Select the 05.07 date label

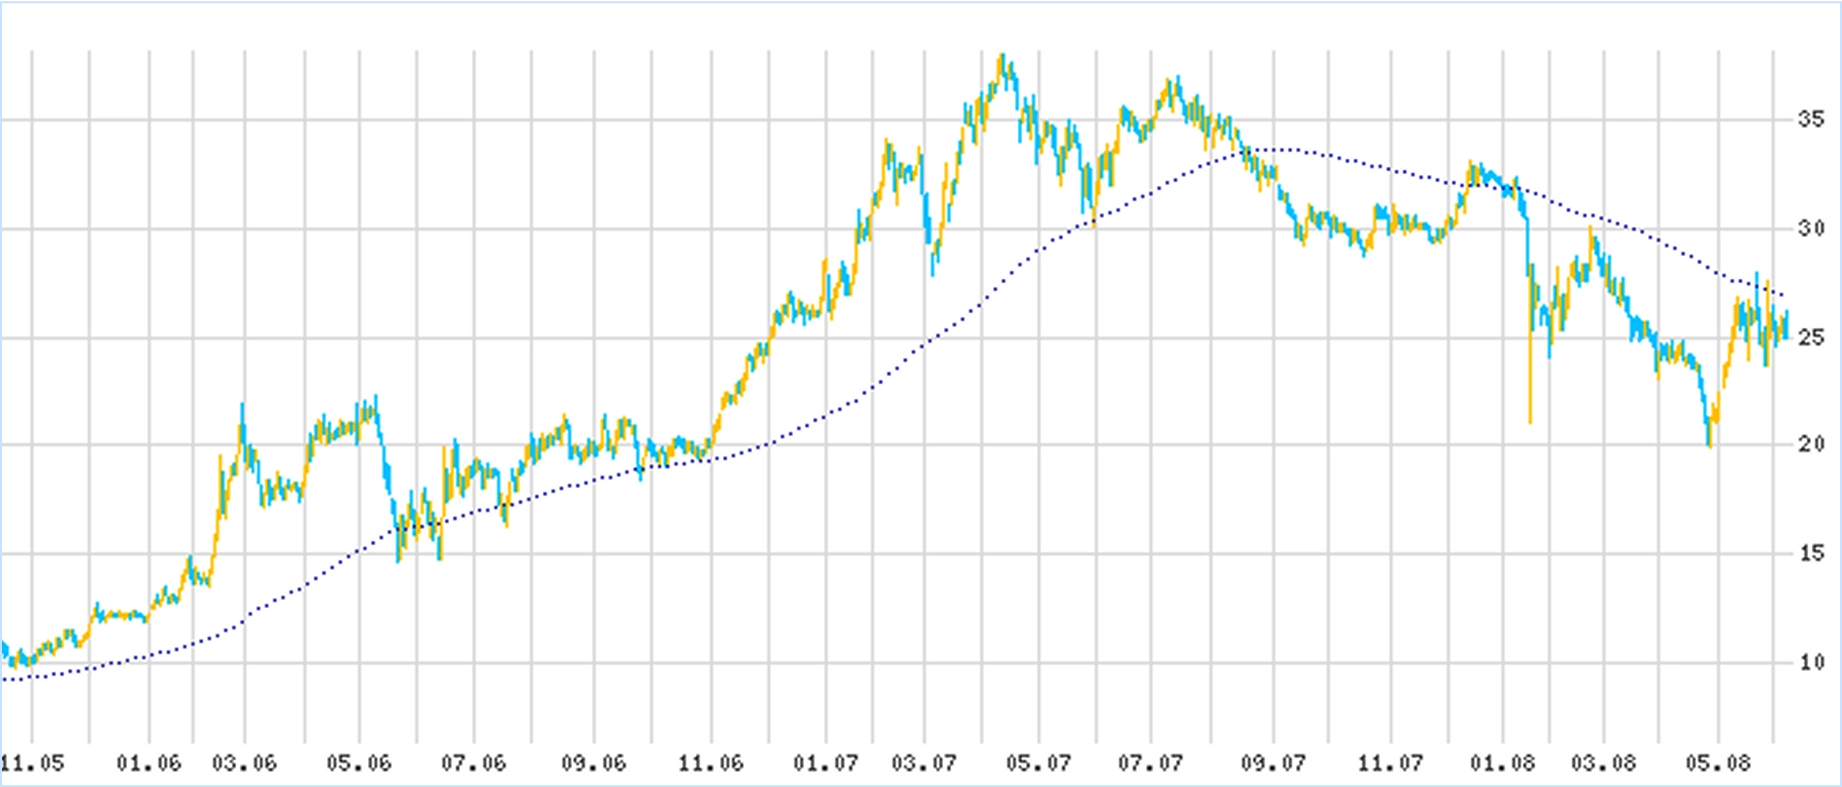coord(1038,764)
